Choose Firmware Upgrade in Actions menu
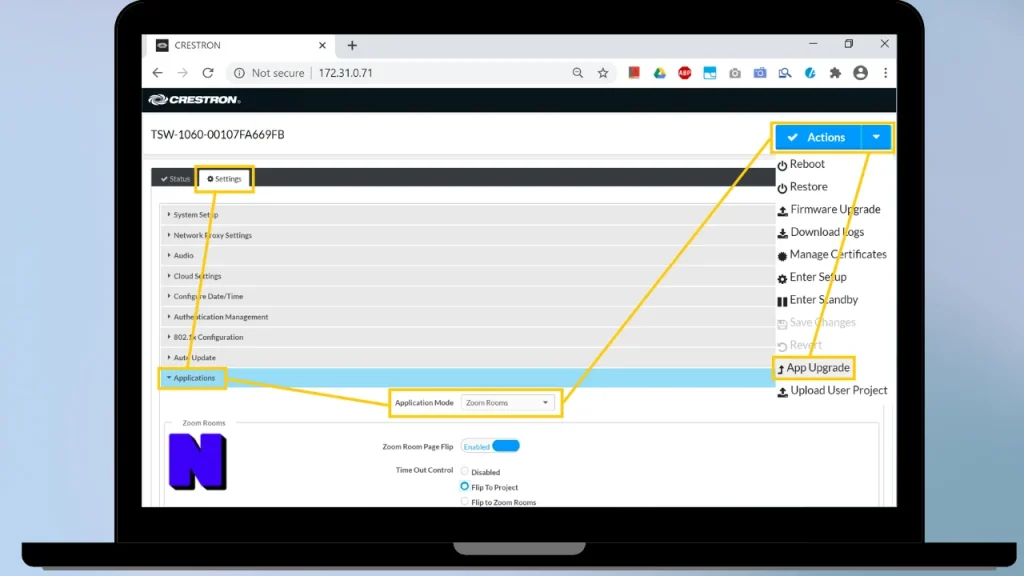This screenshot has width=1024, height=576. (829, 210)
